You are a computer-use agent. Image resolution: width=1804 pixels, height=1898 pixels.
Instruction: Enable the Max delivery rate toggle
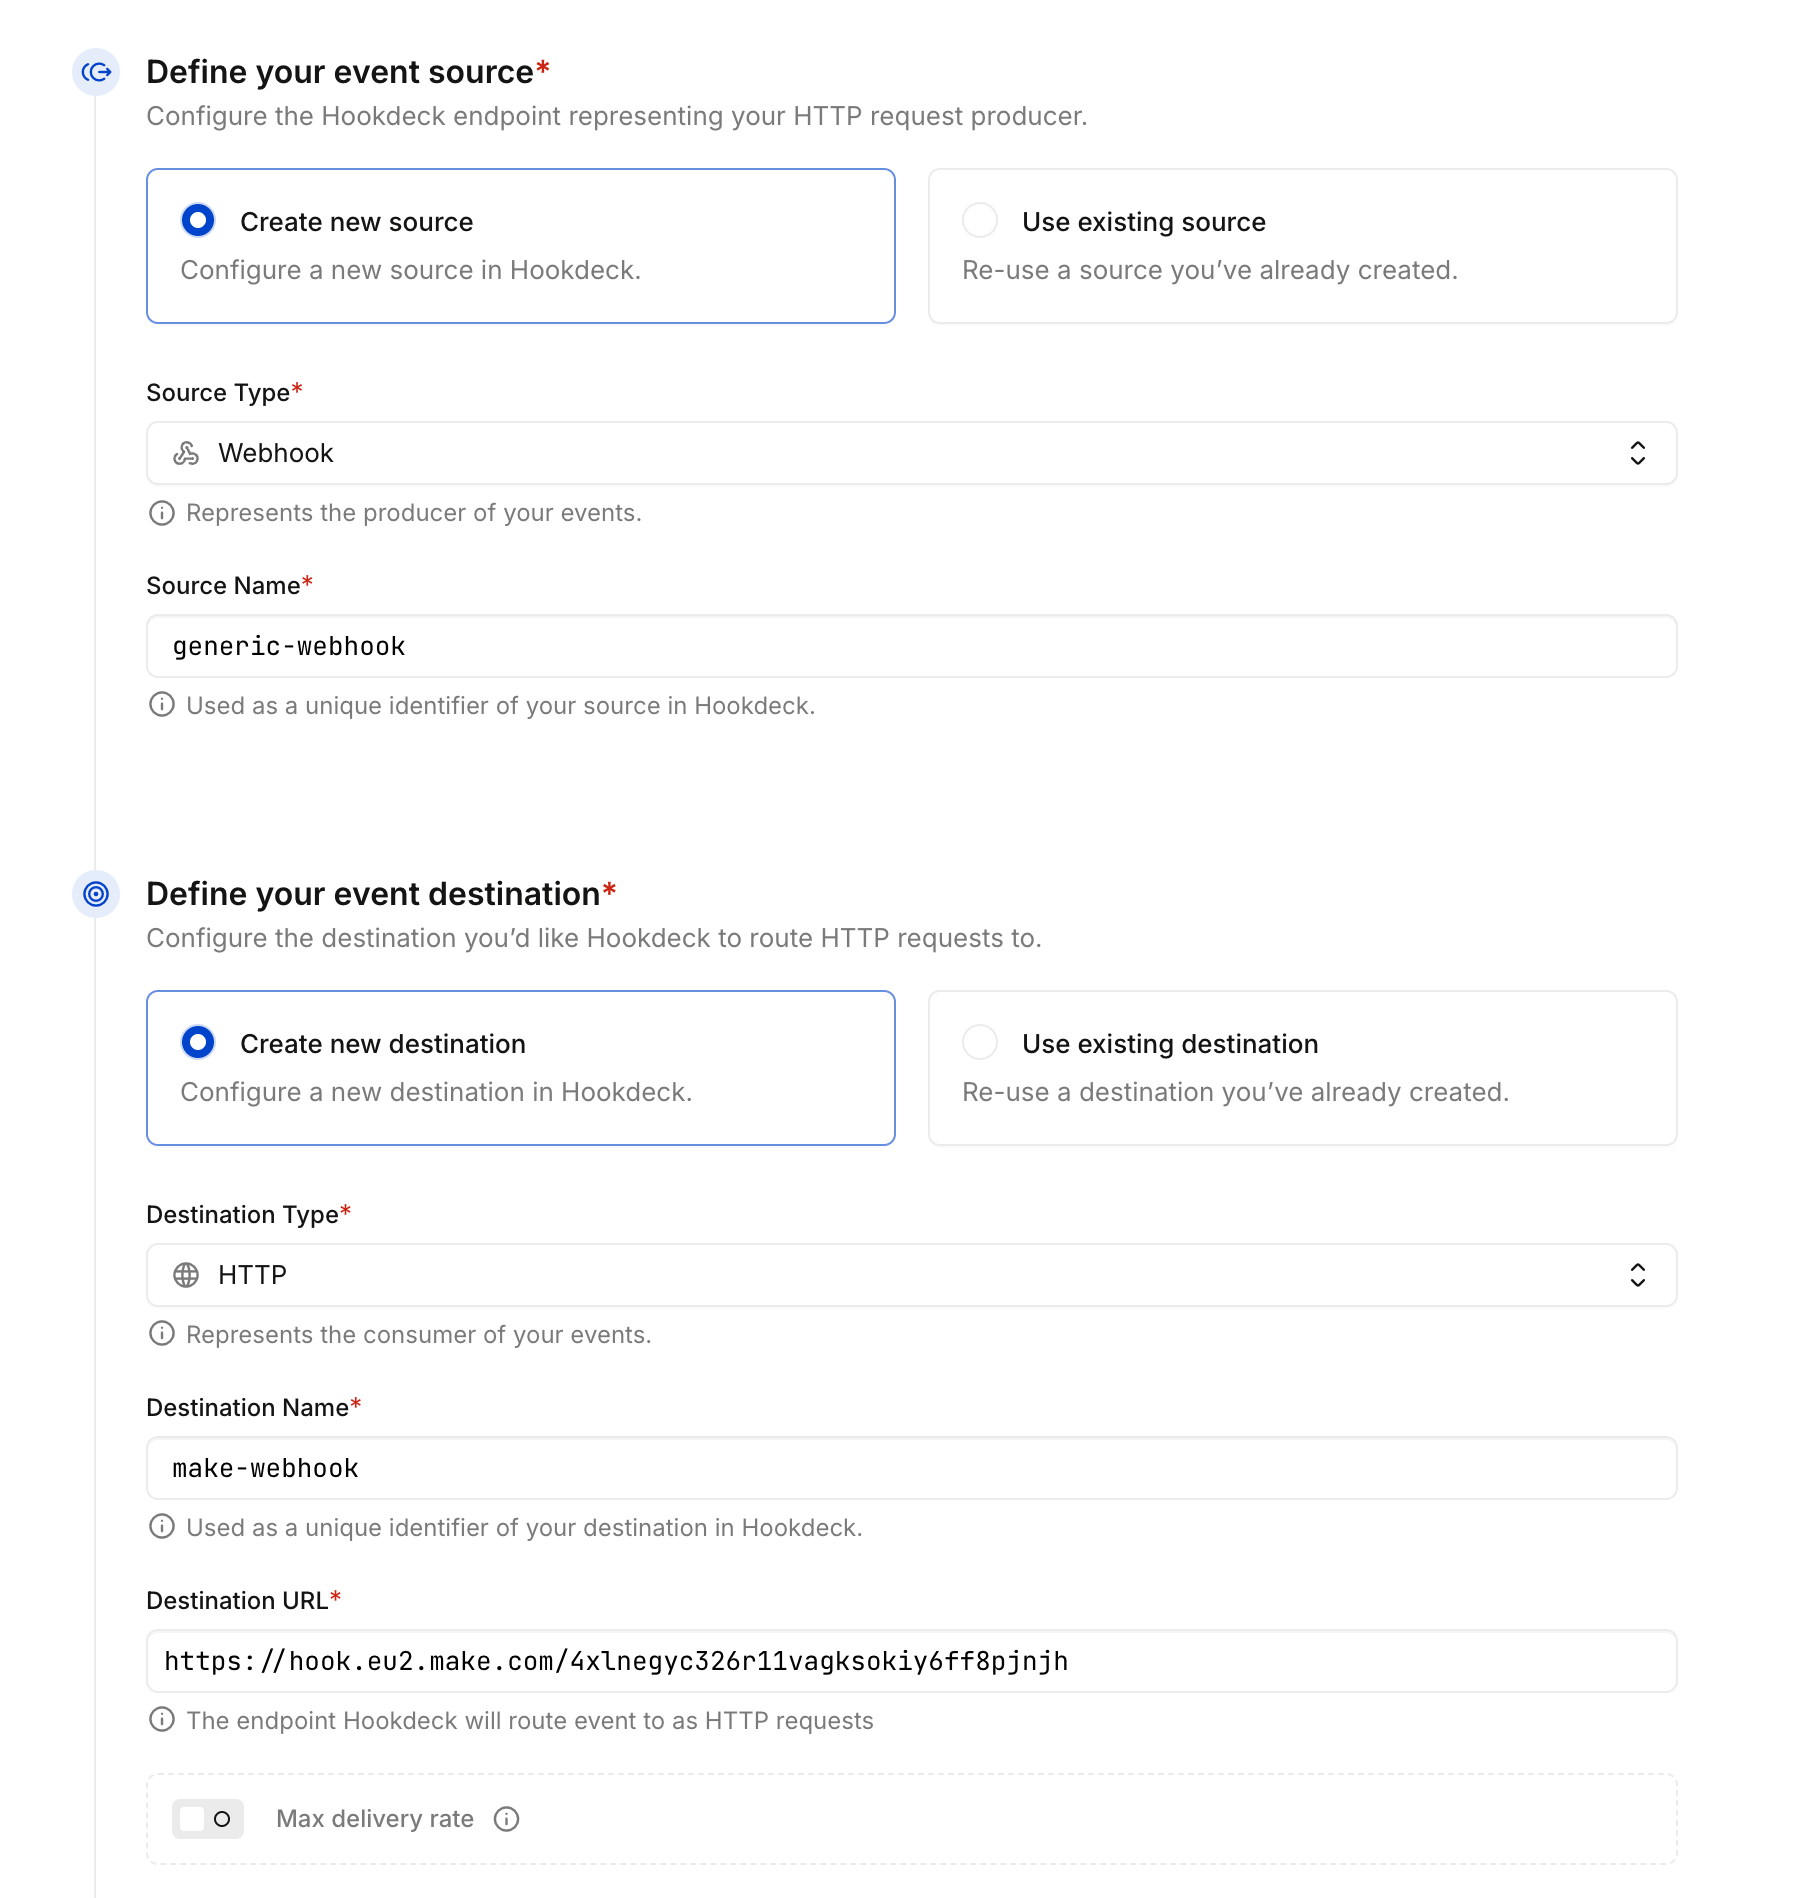click(x=208, y=1819)
